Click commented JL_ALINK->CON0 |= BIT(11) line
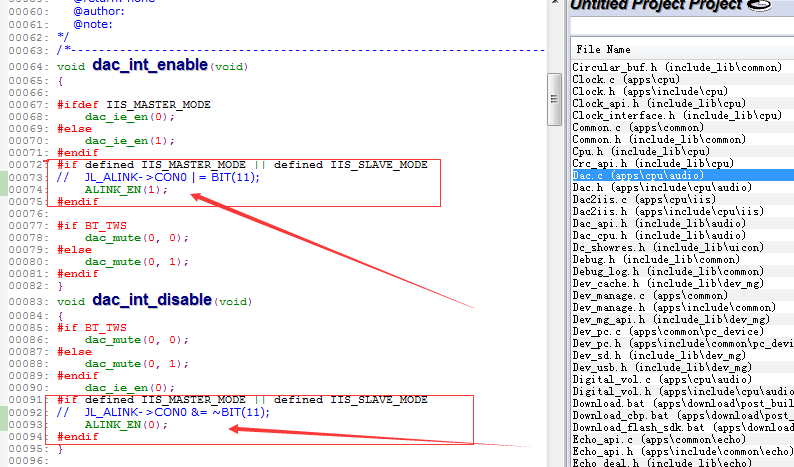794x467 pixels. tap(158, 177)
